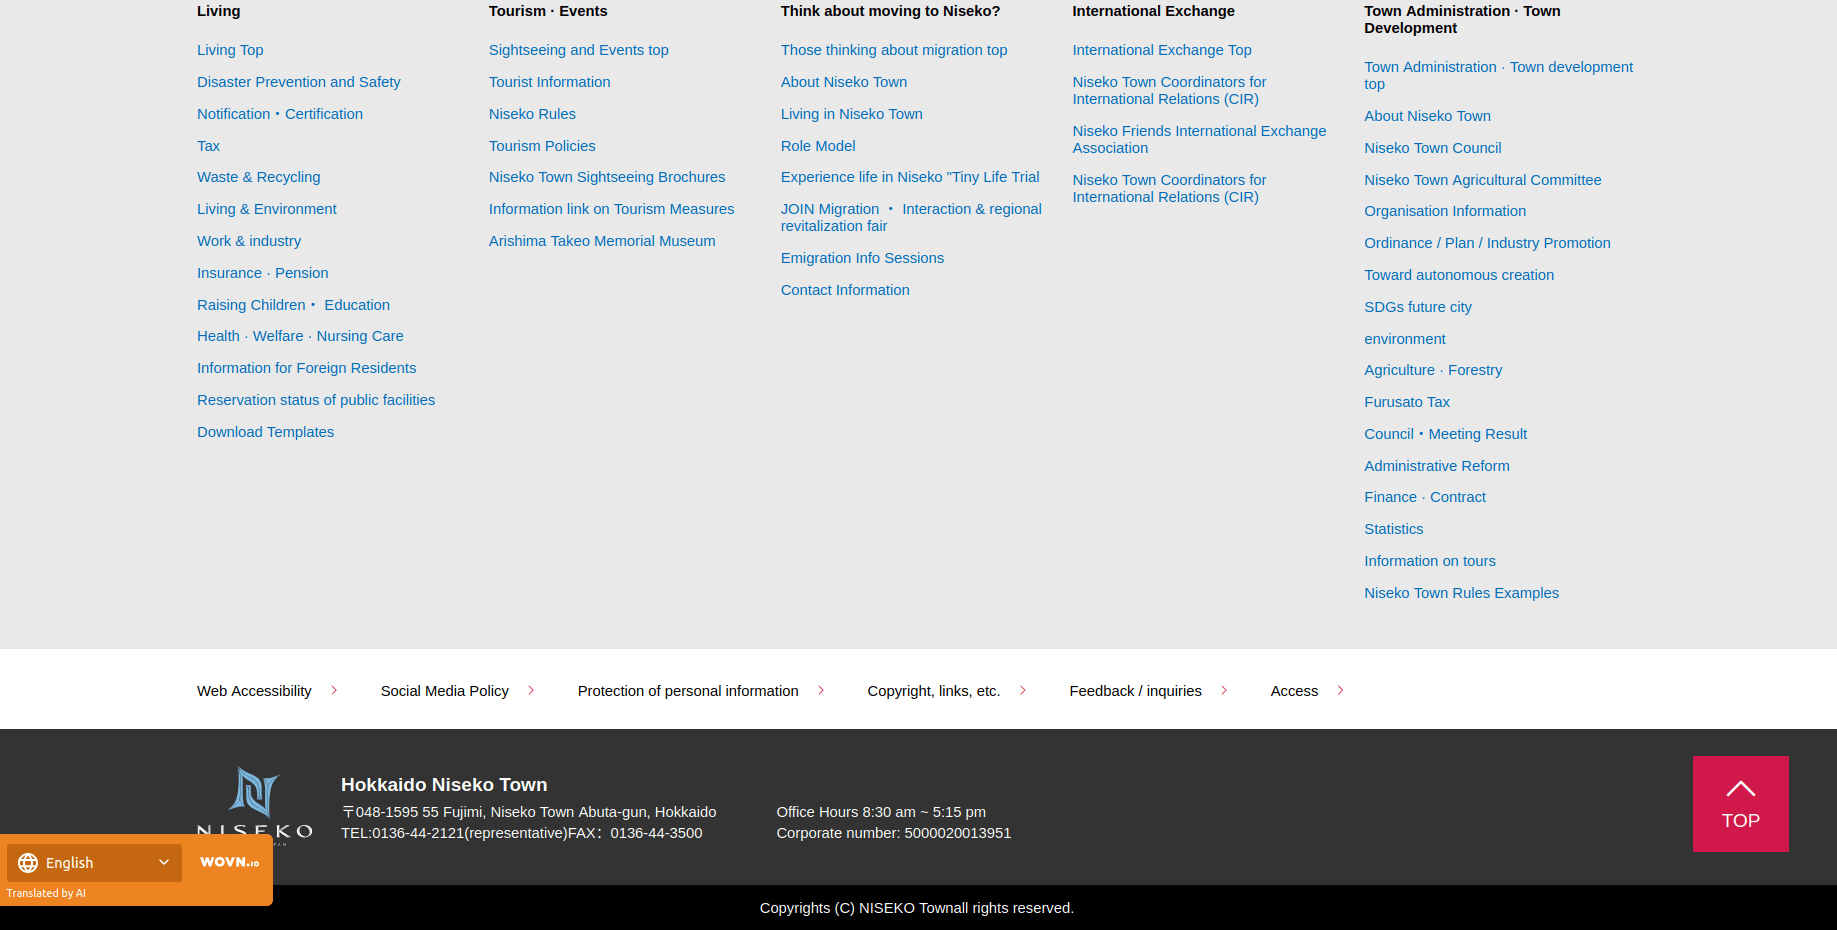
Task: Click chevron after Feedback / inquiries
Action: click(x=1224, y=691)
